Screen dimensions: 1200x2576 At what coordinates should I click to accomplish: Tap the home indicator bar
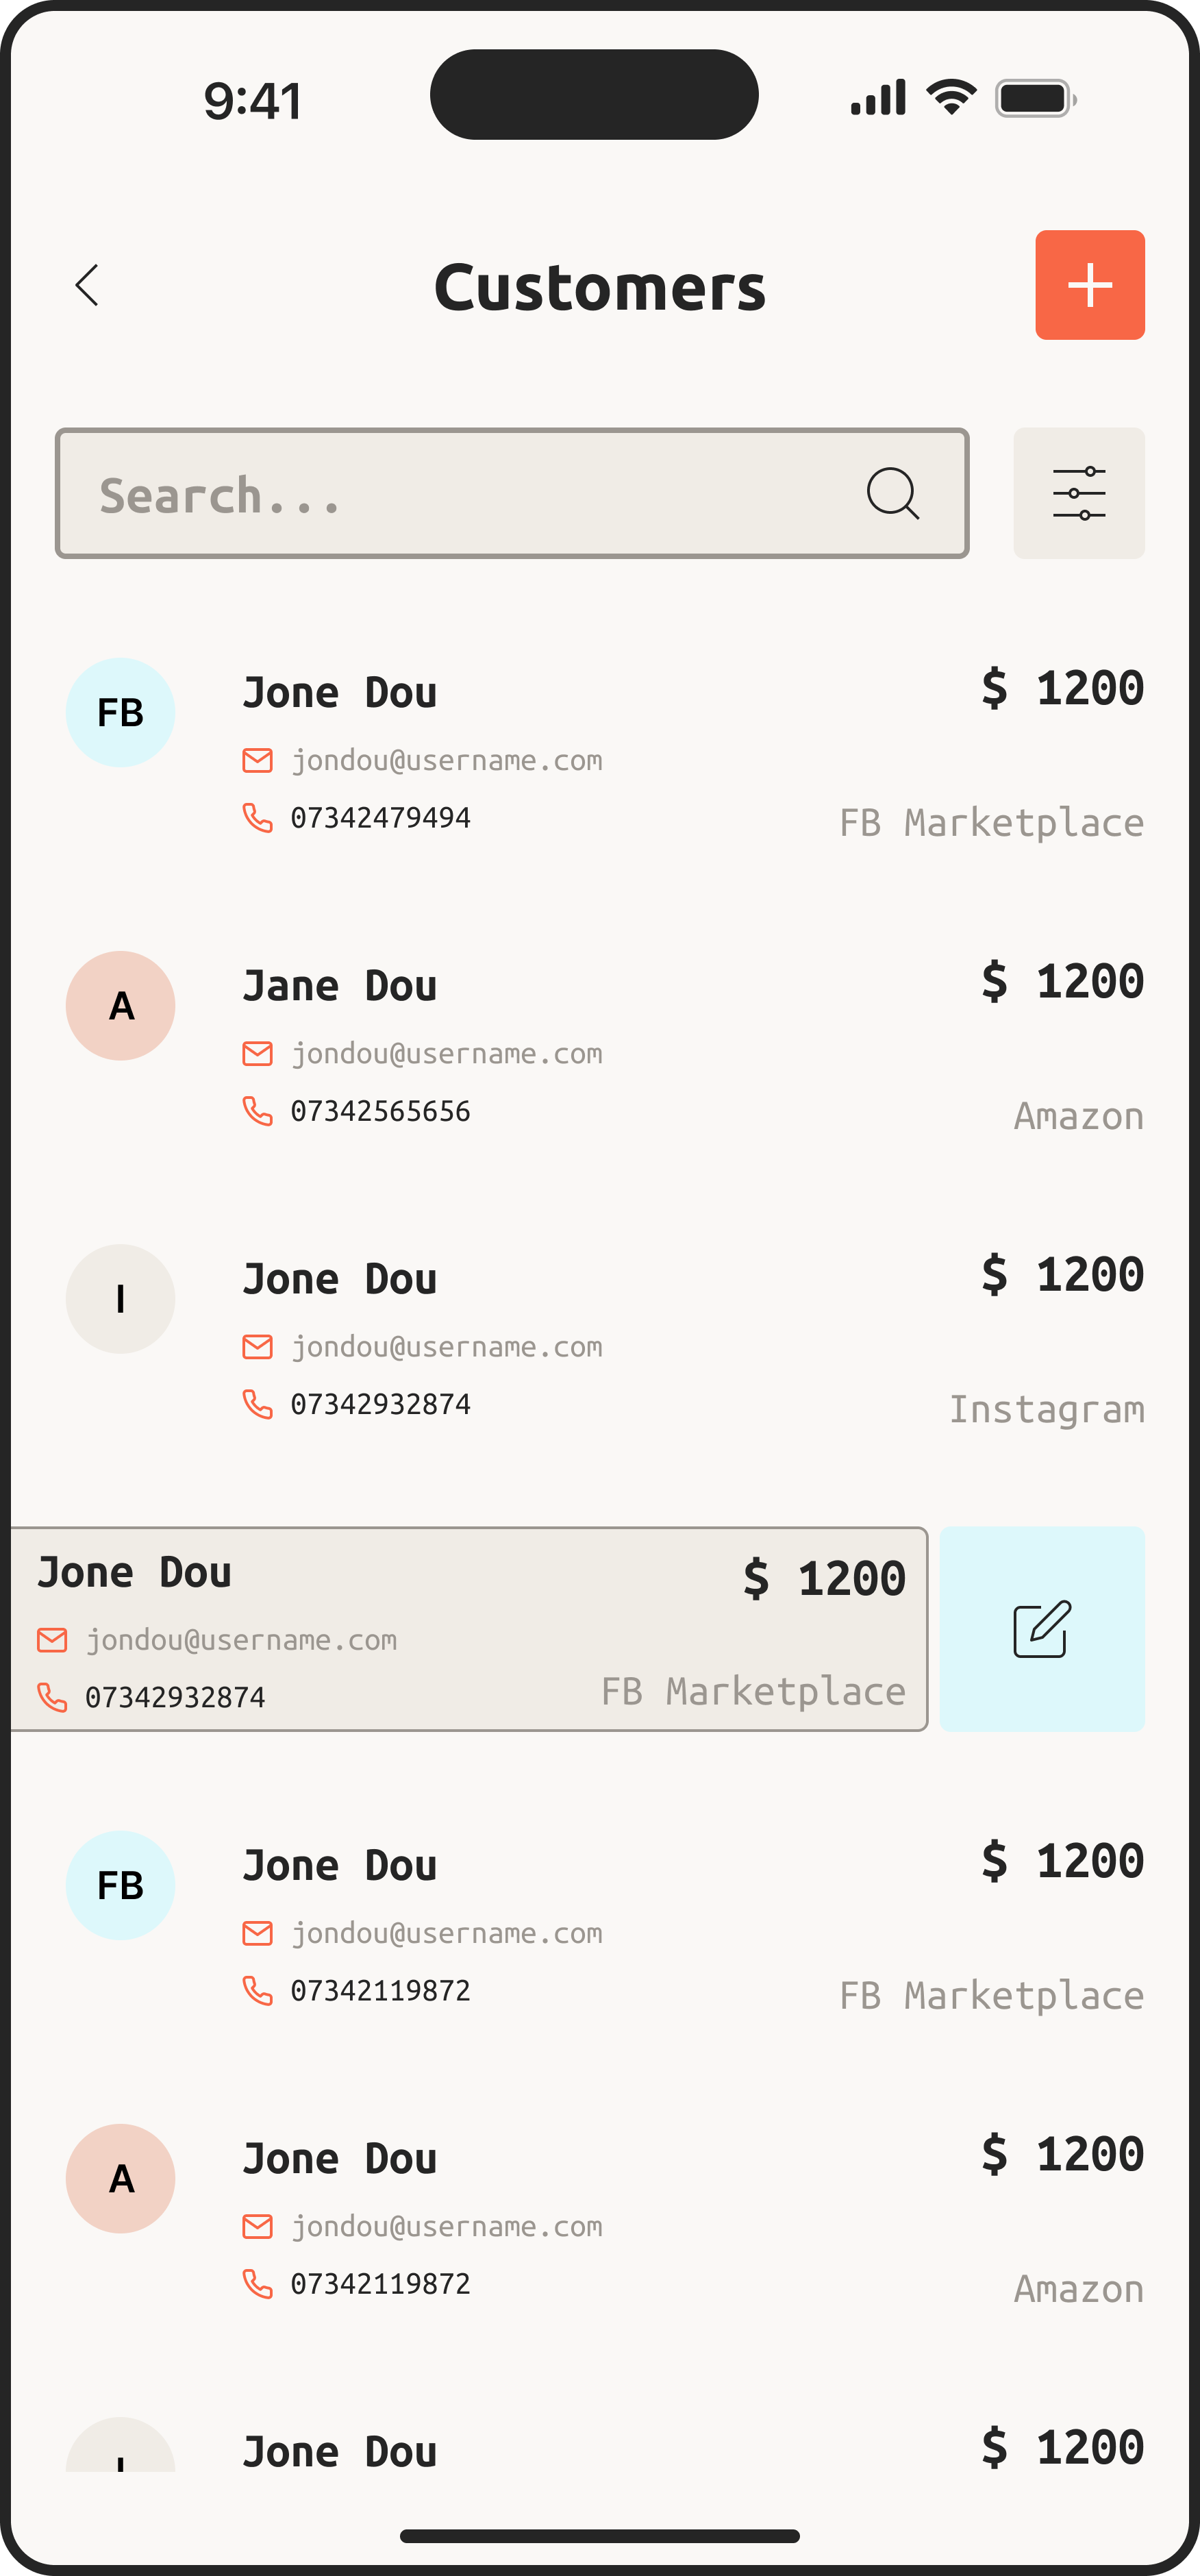click(600, 2535)
